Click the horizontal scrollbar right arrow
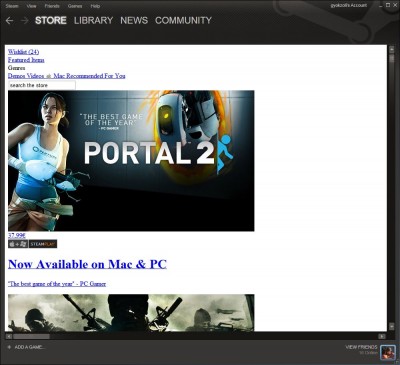The height and width of the screenshot is (365, 400). tap(382, 336)
